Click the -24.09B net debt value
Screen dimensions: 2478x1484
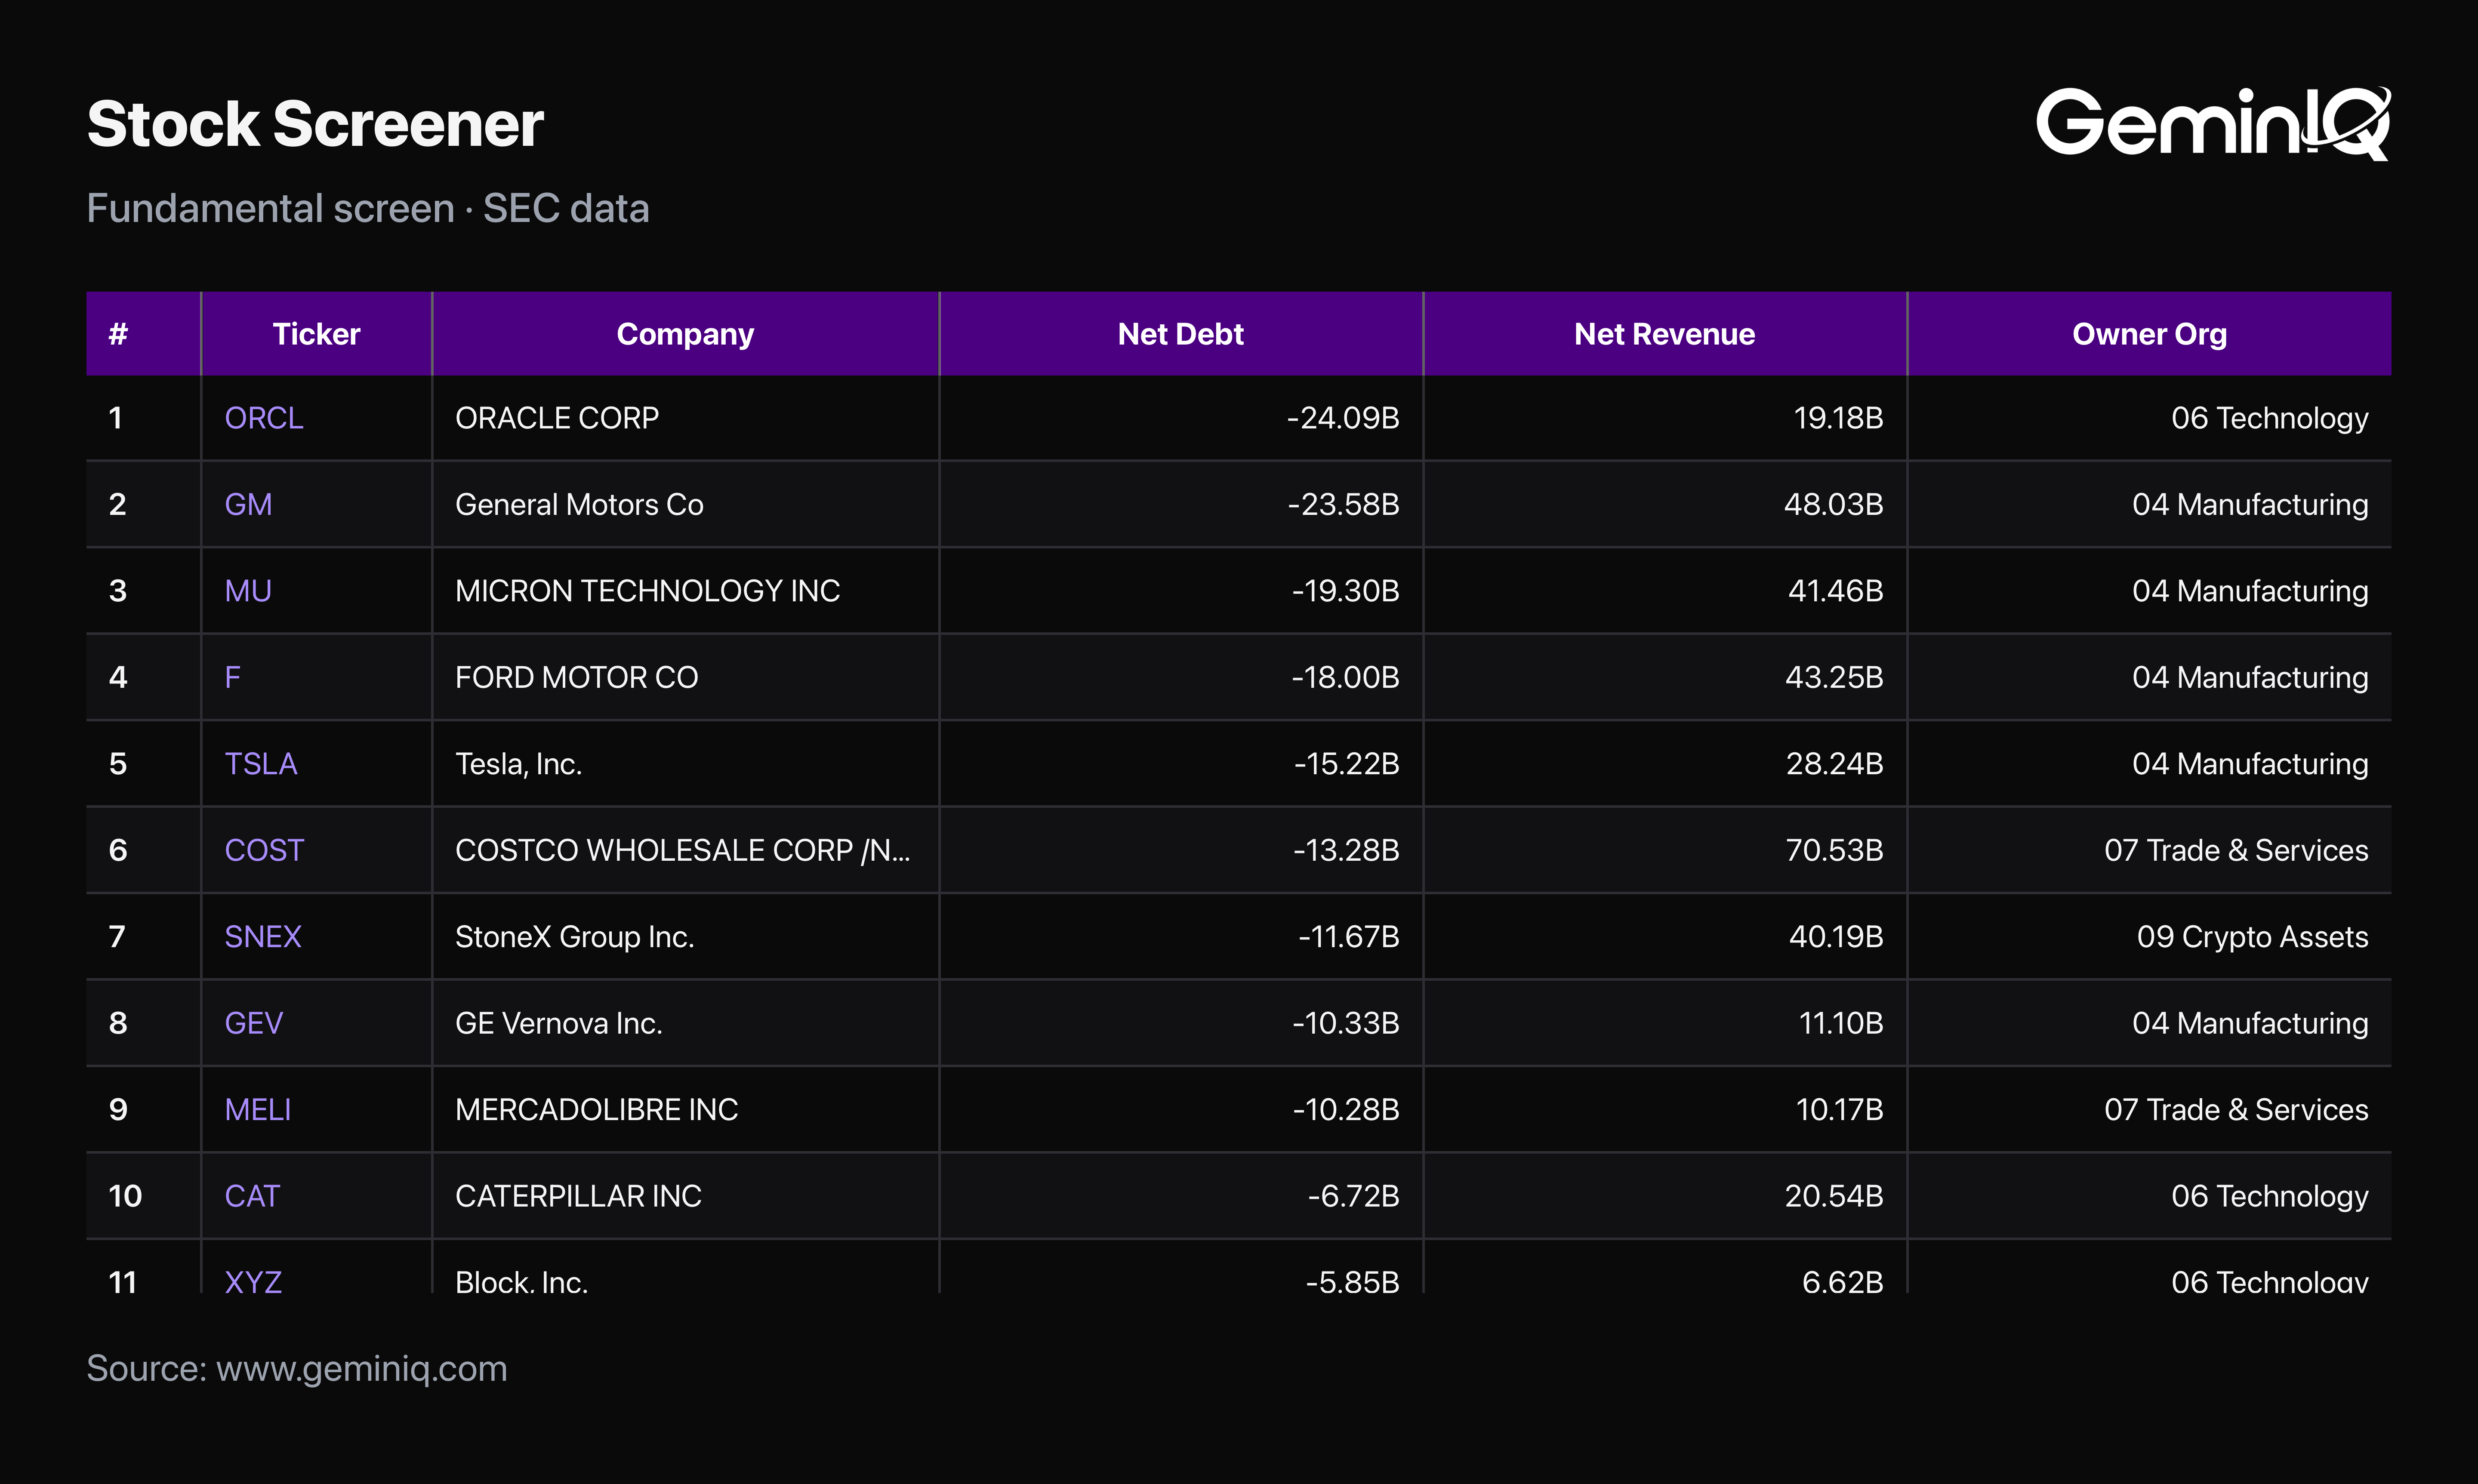[1343, 418]
